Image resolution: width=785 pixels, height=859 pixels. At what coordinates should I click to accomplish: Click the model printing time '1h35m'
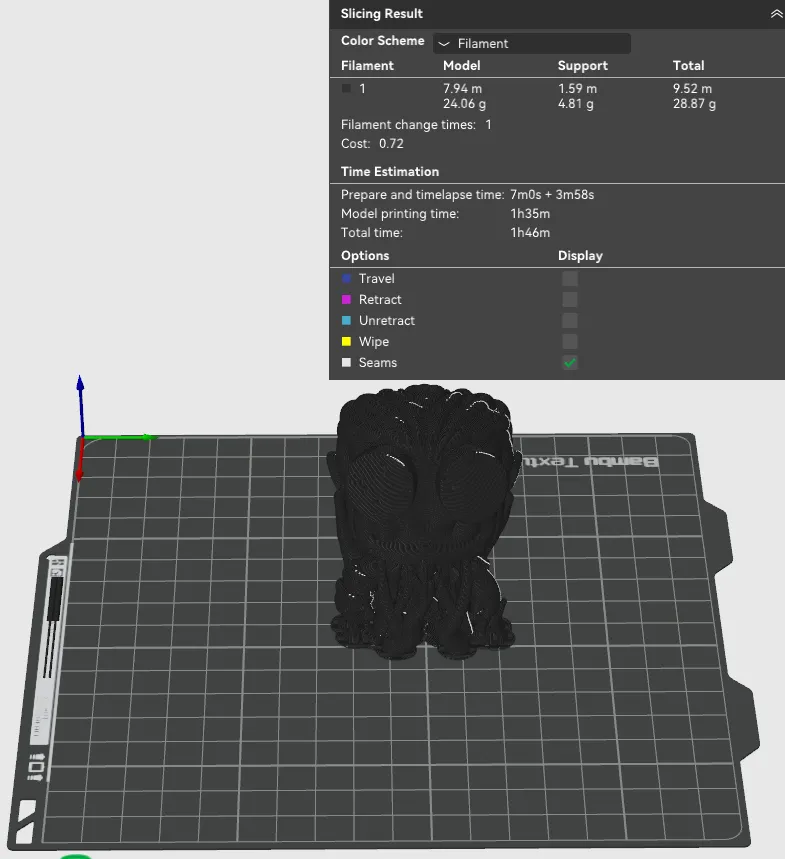530,214
